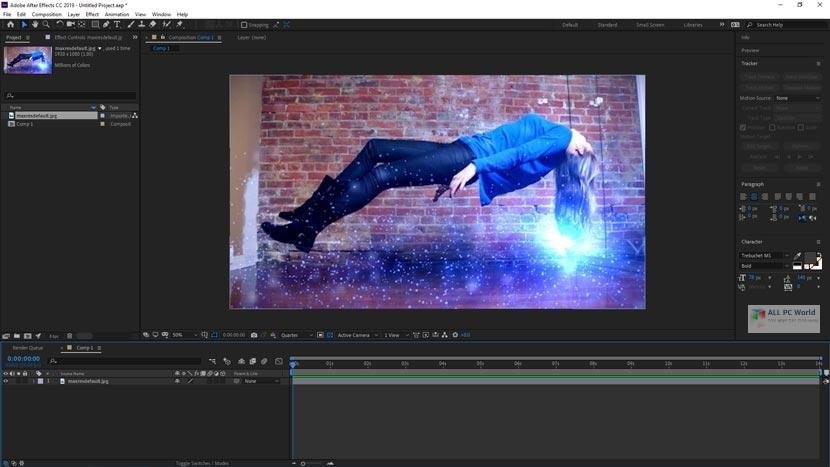Delete selected item with trash icon
The image size is (830, 467).
[x=69, y=336]
